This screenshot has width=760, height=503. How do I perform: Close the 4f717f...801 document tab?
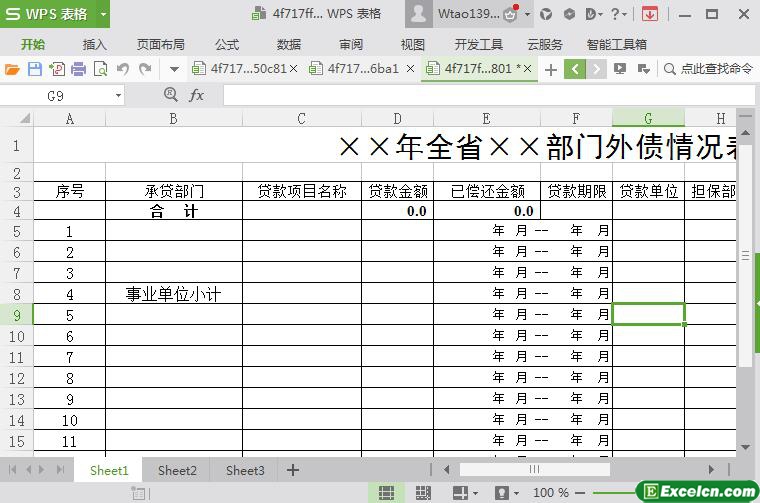point(527,69)
